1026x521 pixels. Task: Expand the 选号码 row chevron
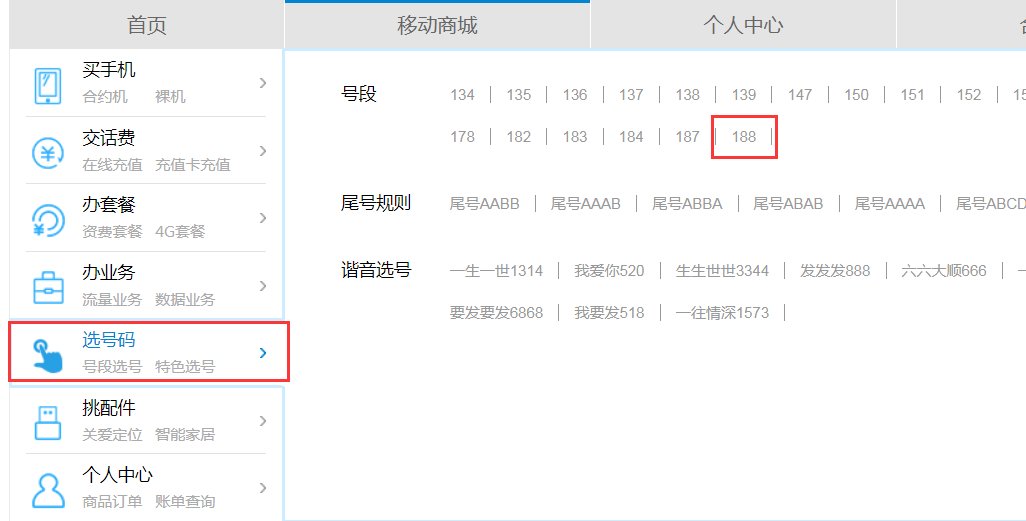pos(262,353)
